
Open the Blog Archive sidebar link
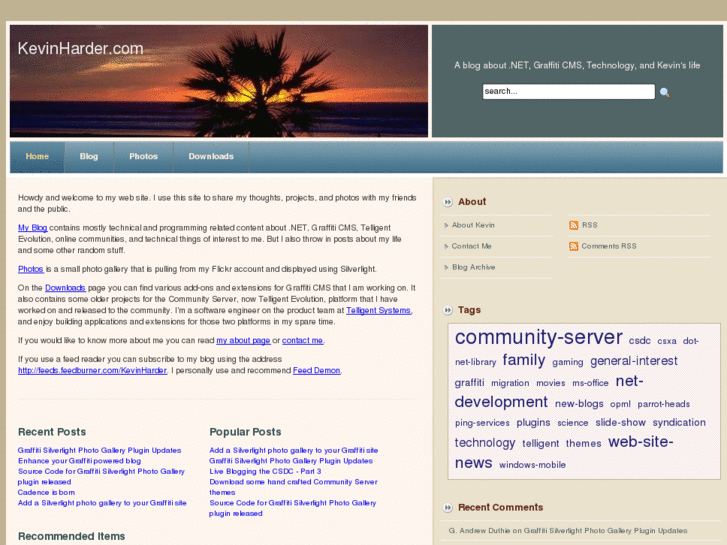(x=473, y=267)
